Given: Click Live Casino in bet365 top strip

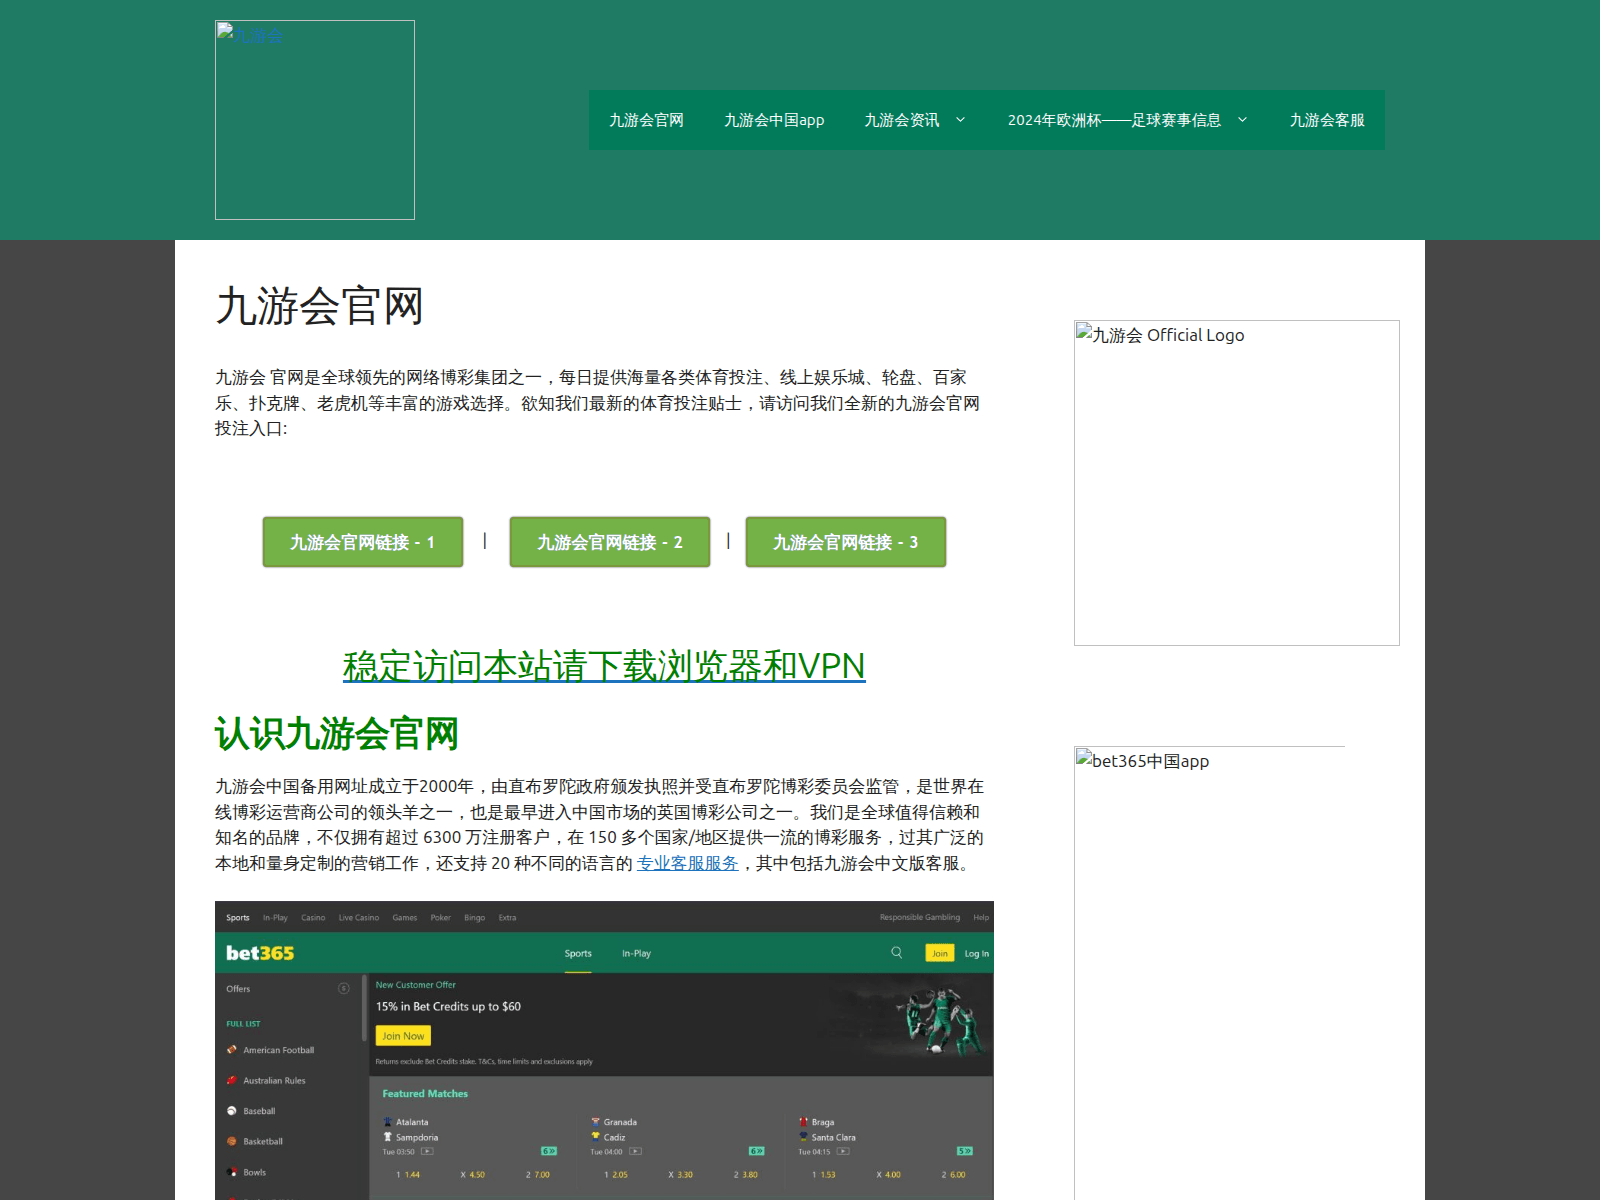Looking at the screenshot, I should [359, 918].
